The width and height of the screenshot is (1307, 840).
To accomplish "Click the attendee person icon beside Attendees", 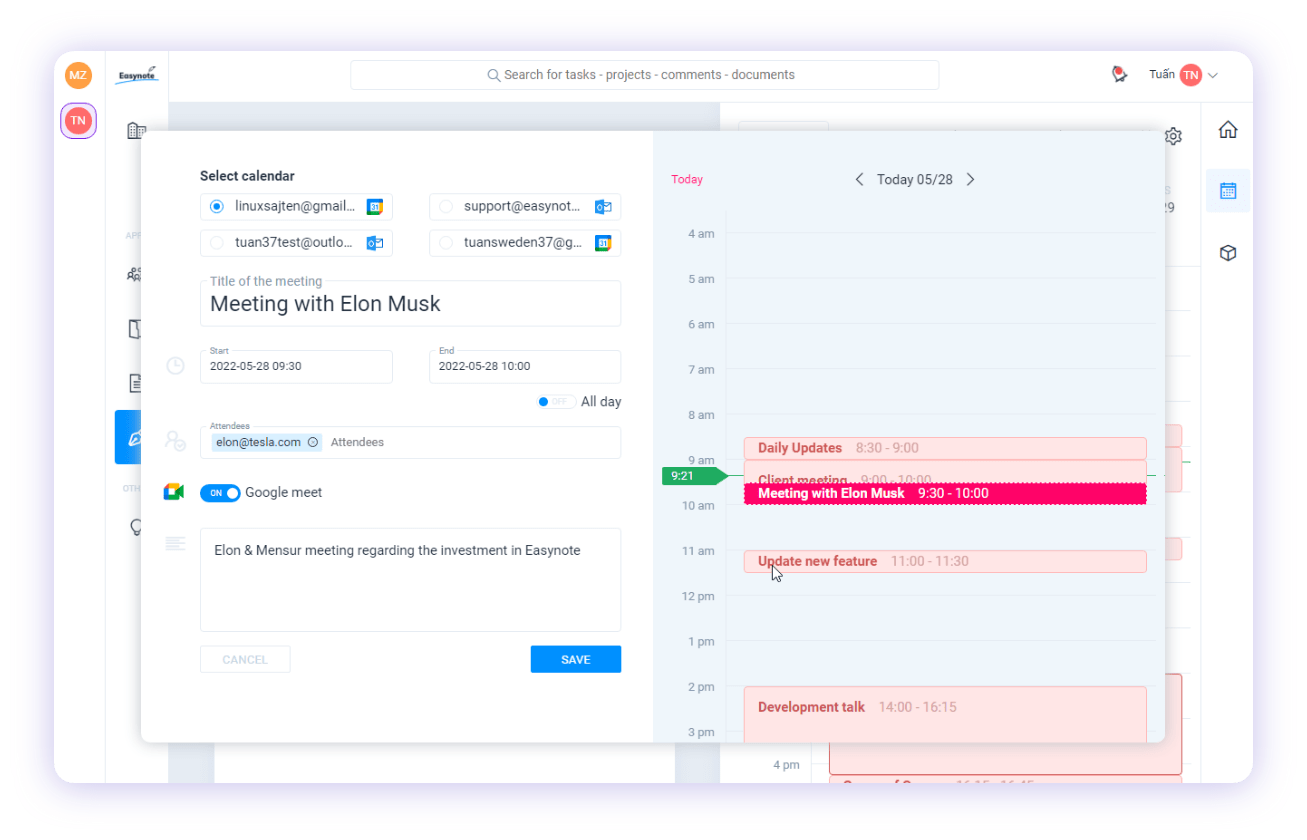I will [x=175, y=441].
